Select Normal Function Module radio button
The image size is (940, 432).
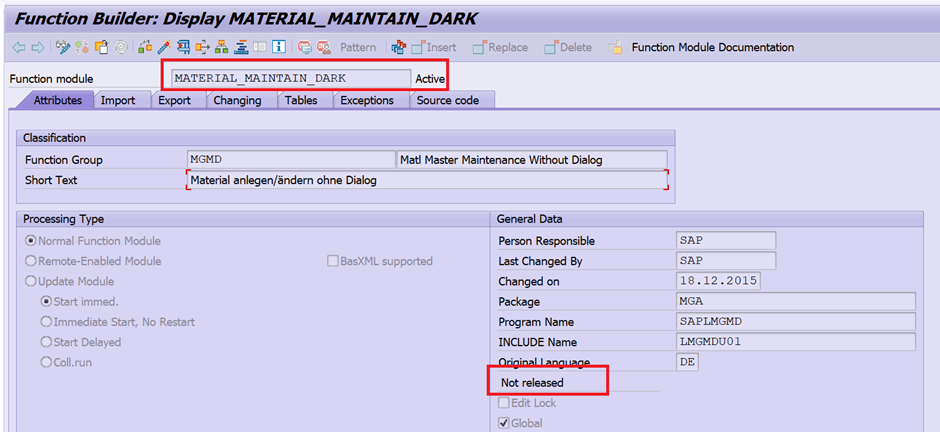coord(32,241)
